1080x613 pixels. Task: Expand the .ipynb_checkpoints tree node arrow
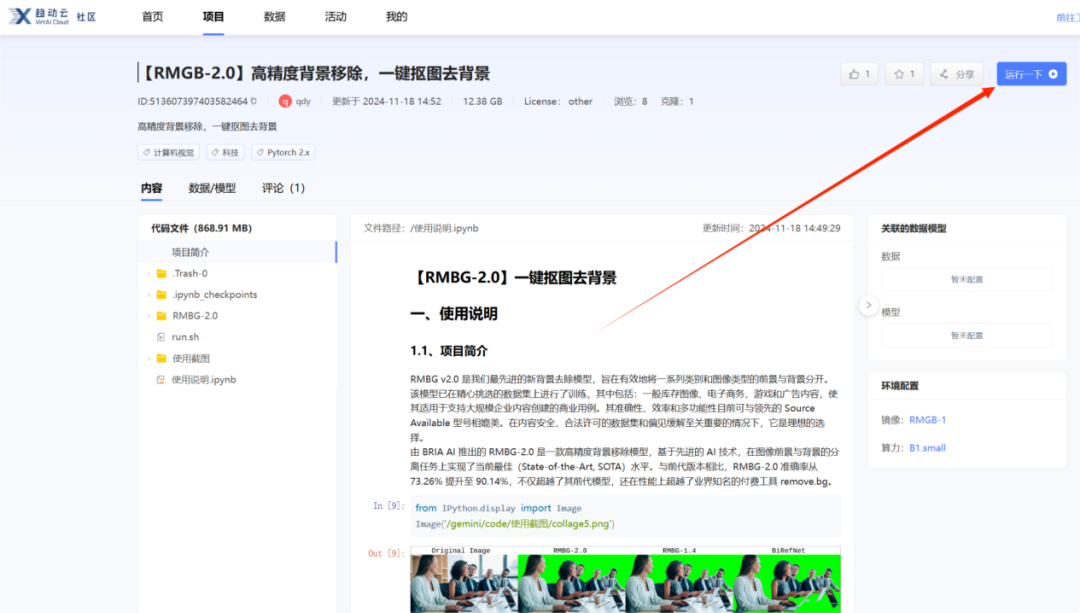pos(149,295)
